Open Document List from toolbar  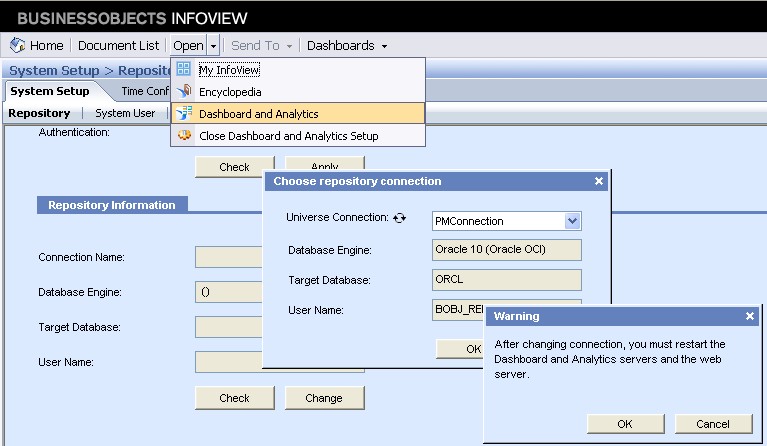(118, 46)
